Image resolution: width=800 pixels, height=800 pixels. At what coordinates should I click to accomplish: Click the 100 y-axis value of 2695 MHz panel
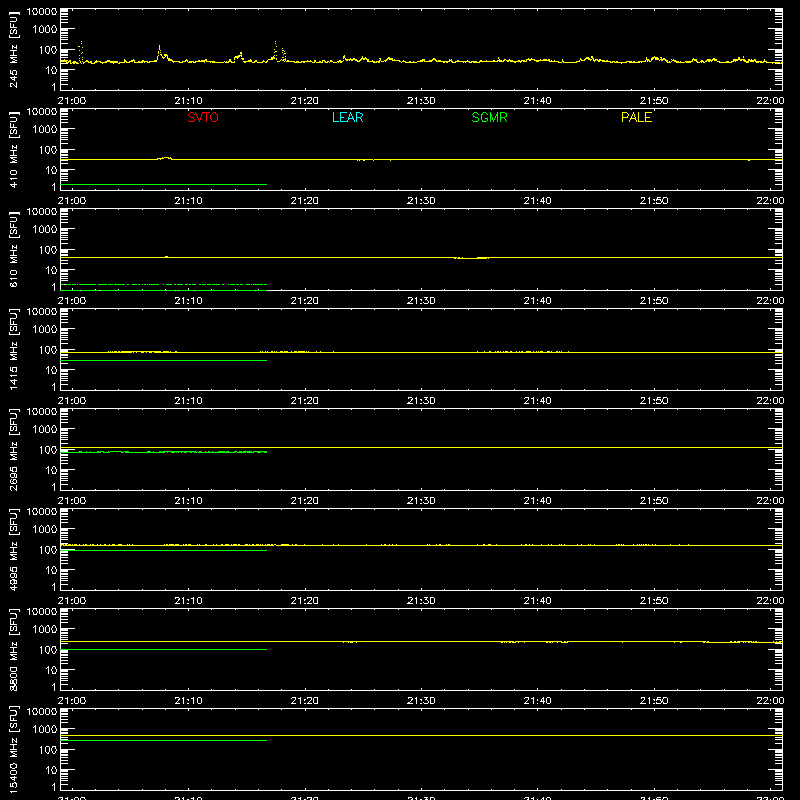pyautogui.click(x=48, y=449)
